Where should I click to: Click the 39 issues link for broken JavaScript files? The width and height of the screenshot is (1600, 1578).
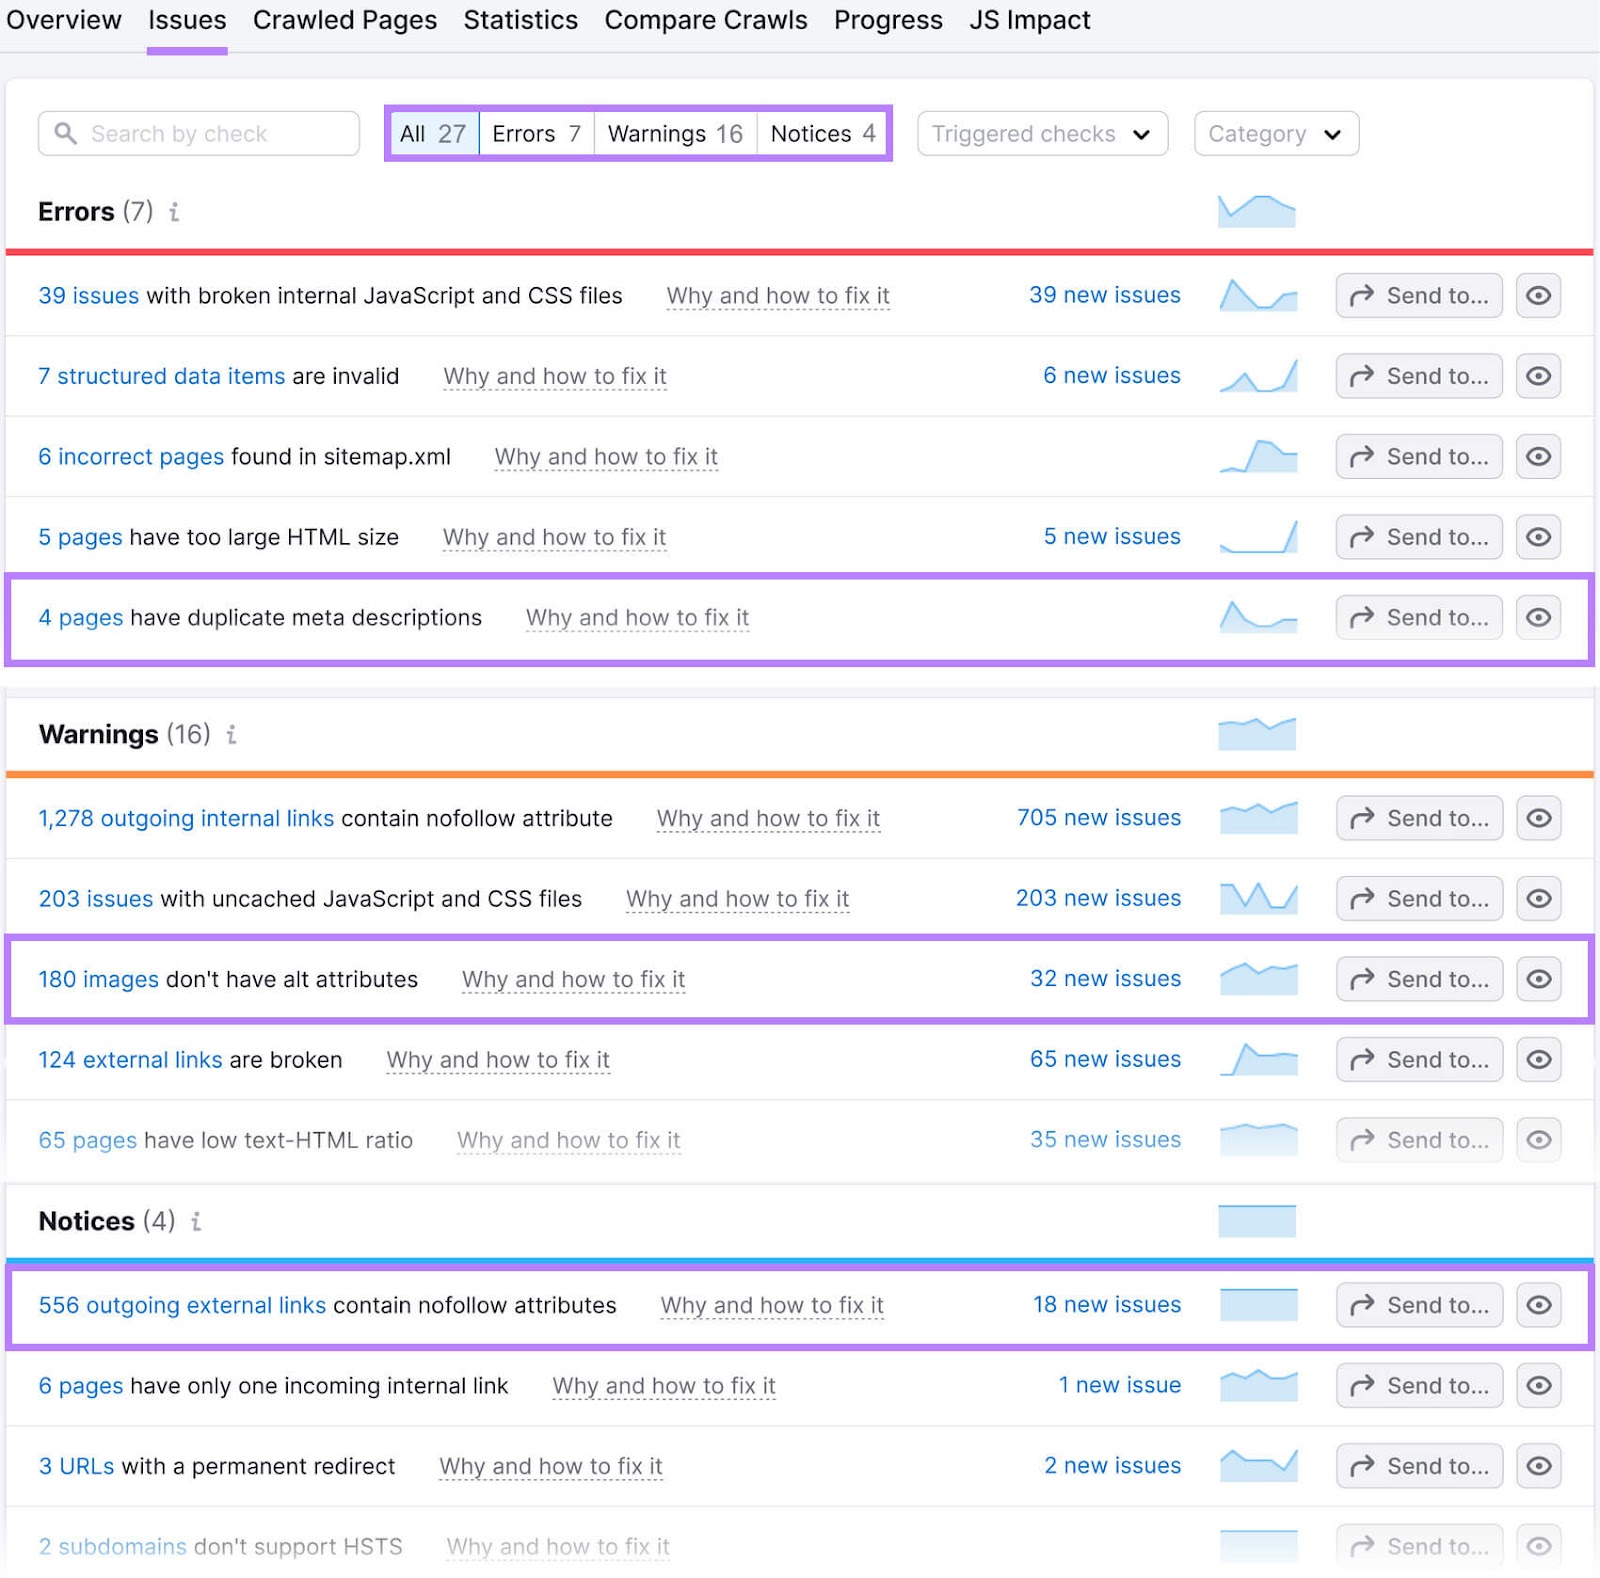pyautogui.click(x=88, y=295)
